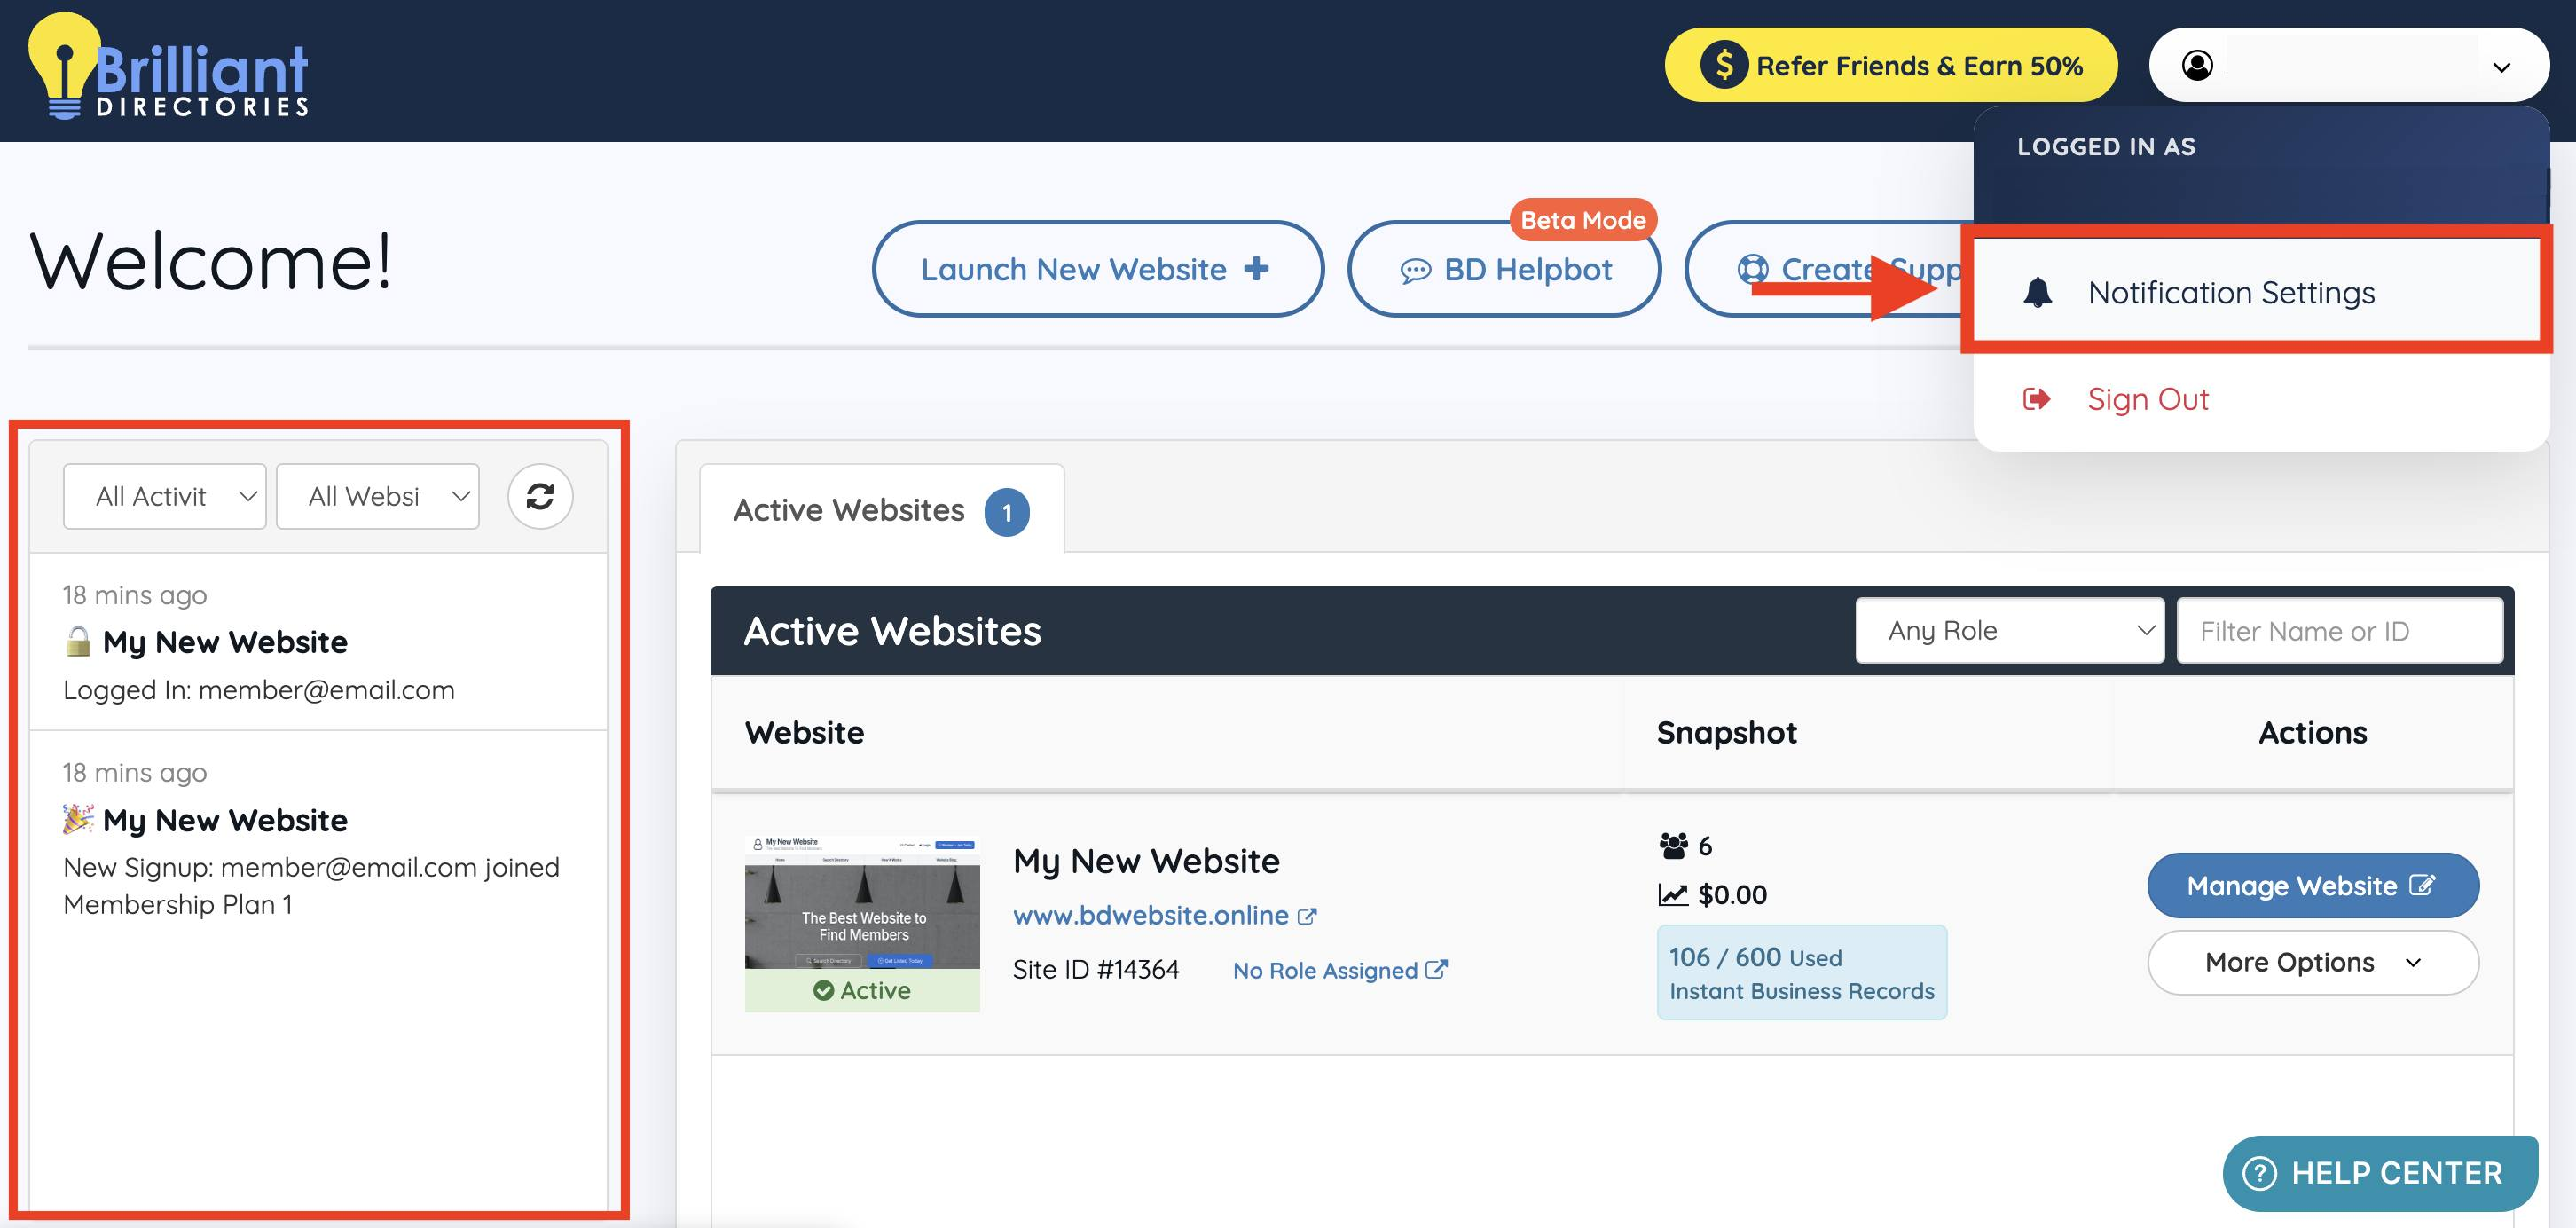Image resolution: width=2576 pixels, height=1228 pixels.
Task: Switch to the Active Websites tab
Action: pos(880,510)
